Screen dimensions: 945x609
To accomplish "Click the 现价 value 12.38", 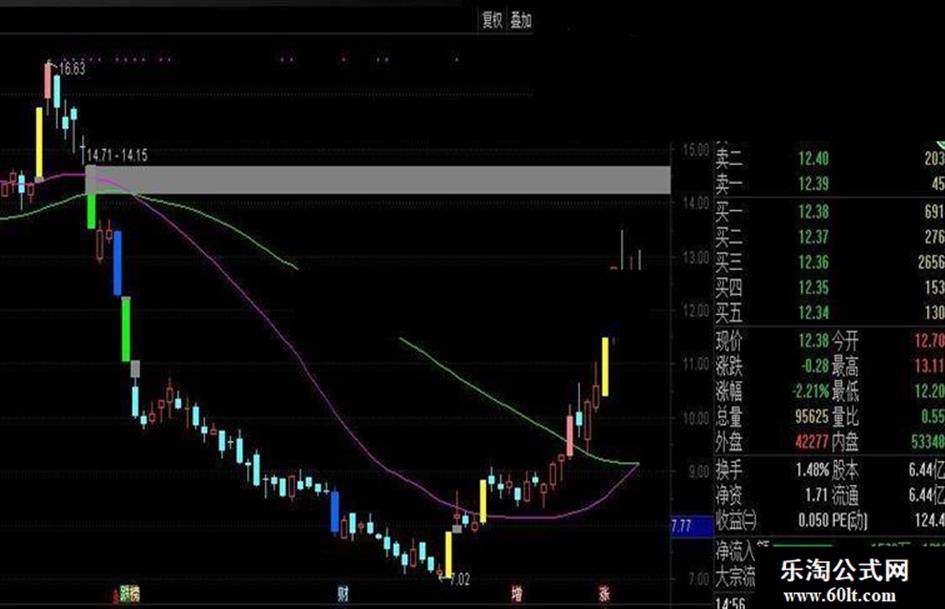I will (814, 341).
